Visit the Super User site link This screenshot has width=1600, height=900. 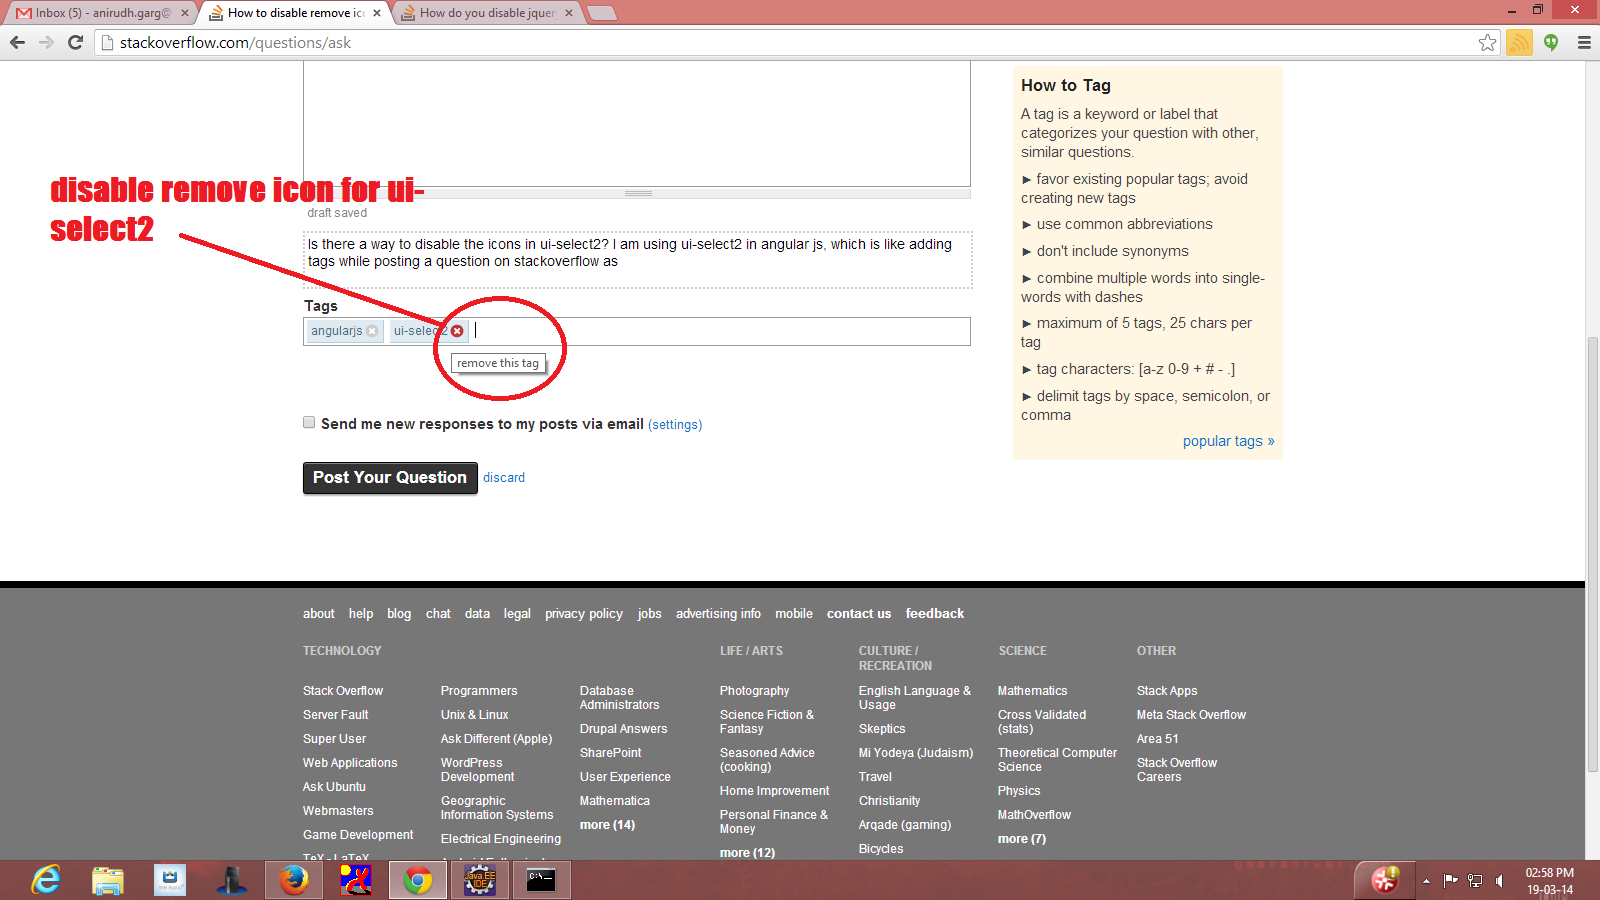(334, 739)
